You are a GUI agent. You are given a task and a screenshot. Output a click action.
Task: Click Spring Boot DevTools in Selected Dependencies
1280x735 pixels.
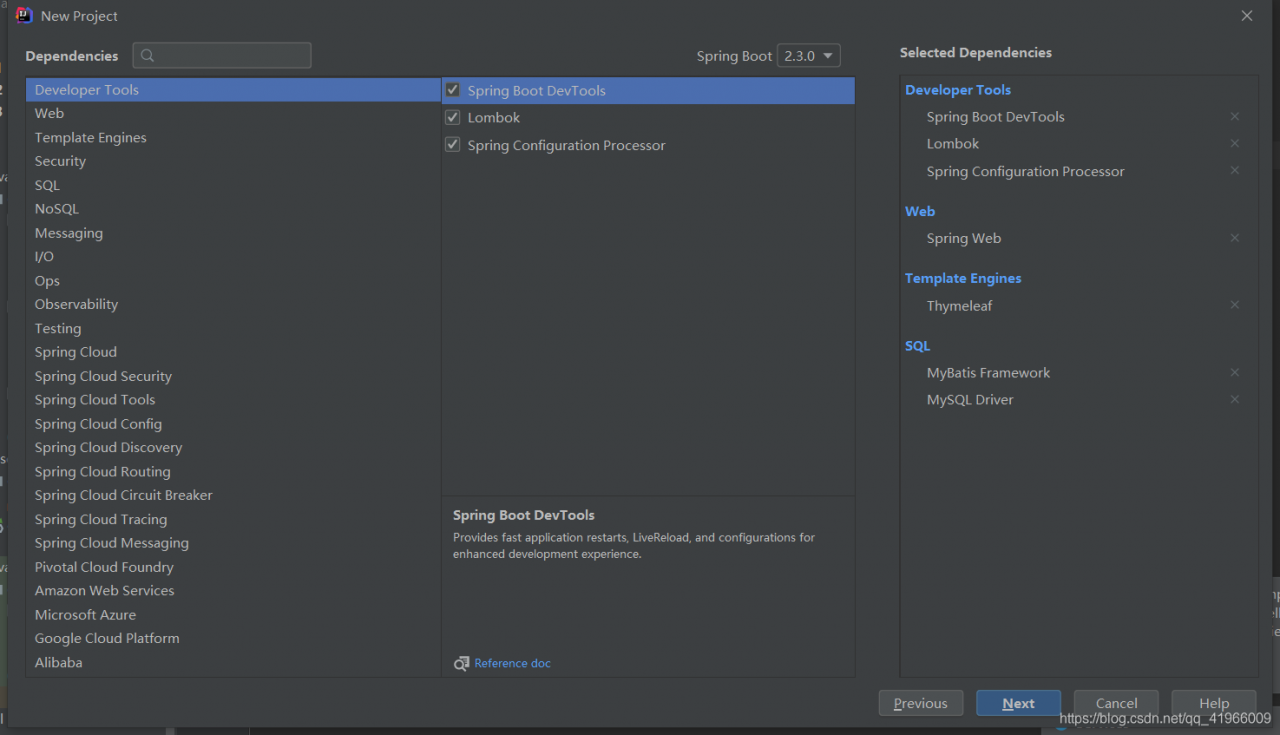(995, 117)
